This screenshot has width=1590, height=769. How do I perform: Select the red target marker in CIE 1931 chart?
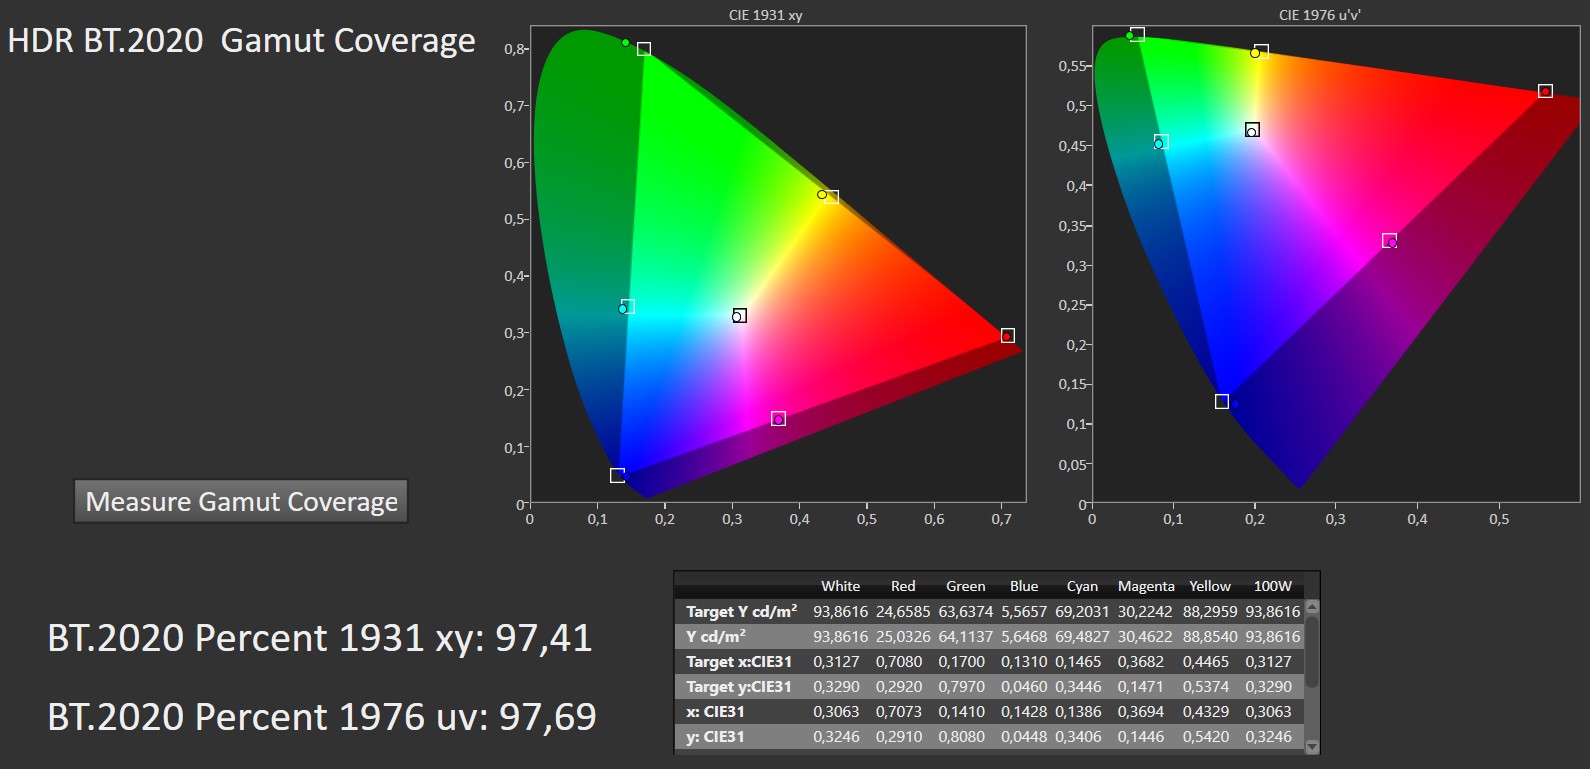(x=1008, y=336)
